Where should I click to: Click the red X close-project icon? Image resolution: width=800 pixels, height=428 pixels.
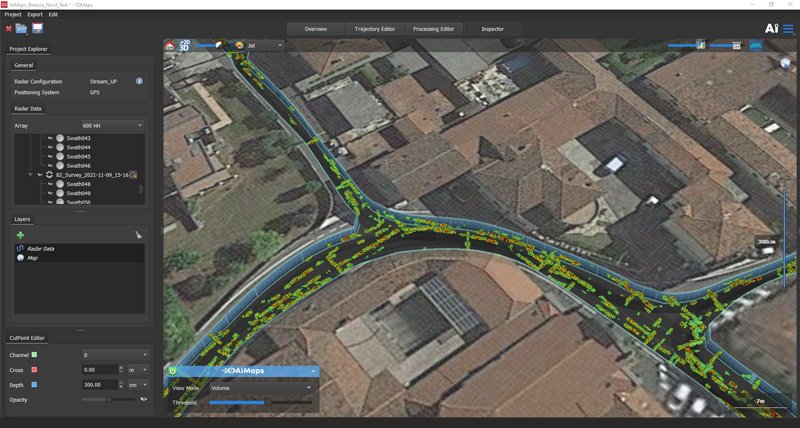(8, 29)
